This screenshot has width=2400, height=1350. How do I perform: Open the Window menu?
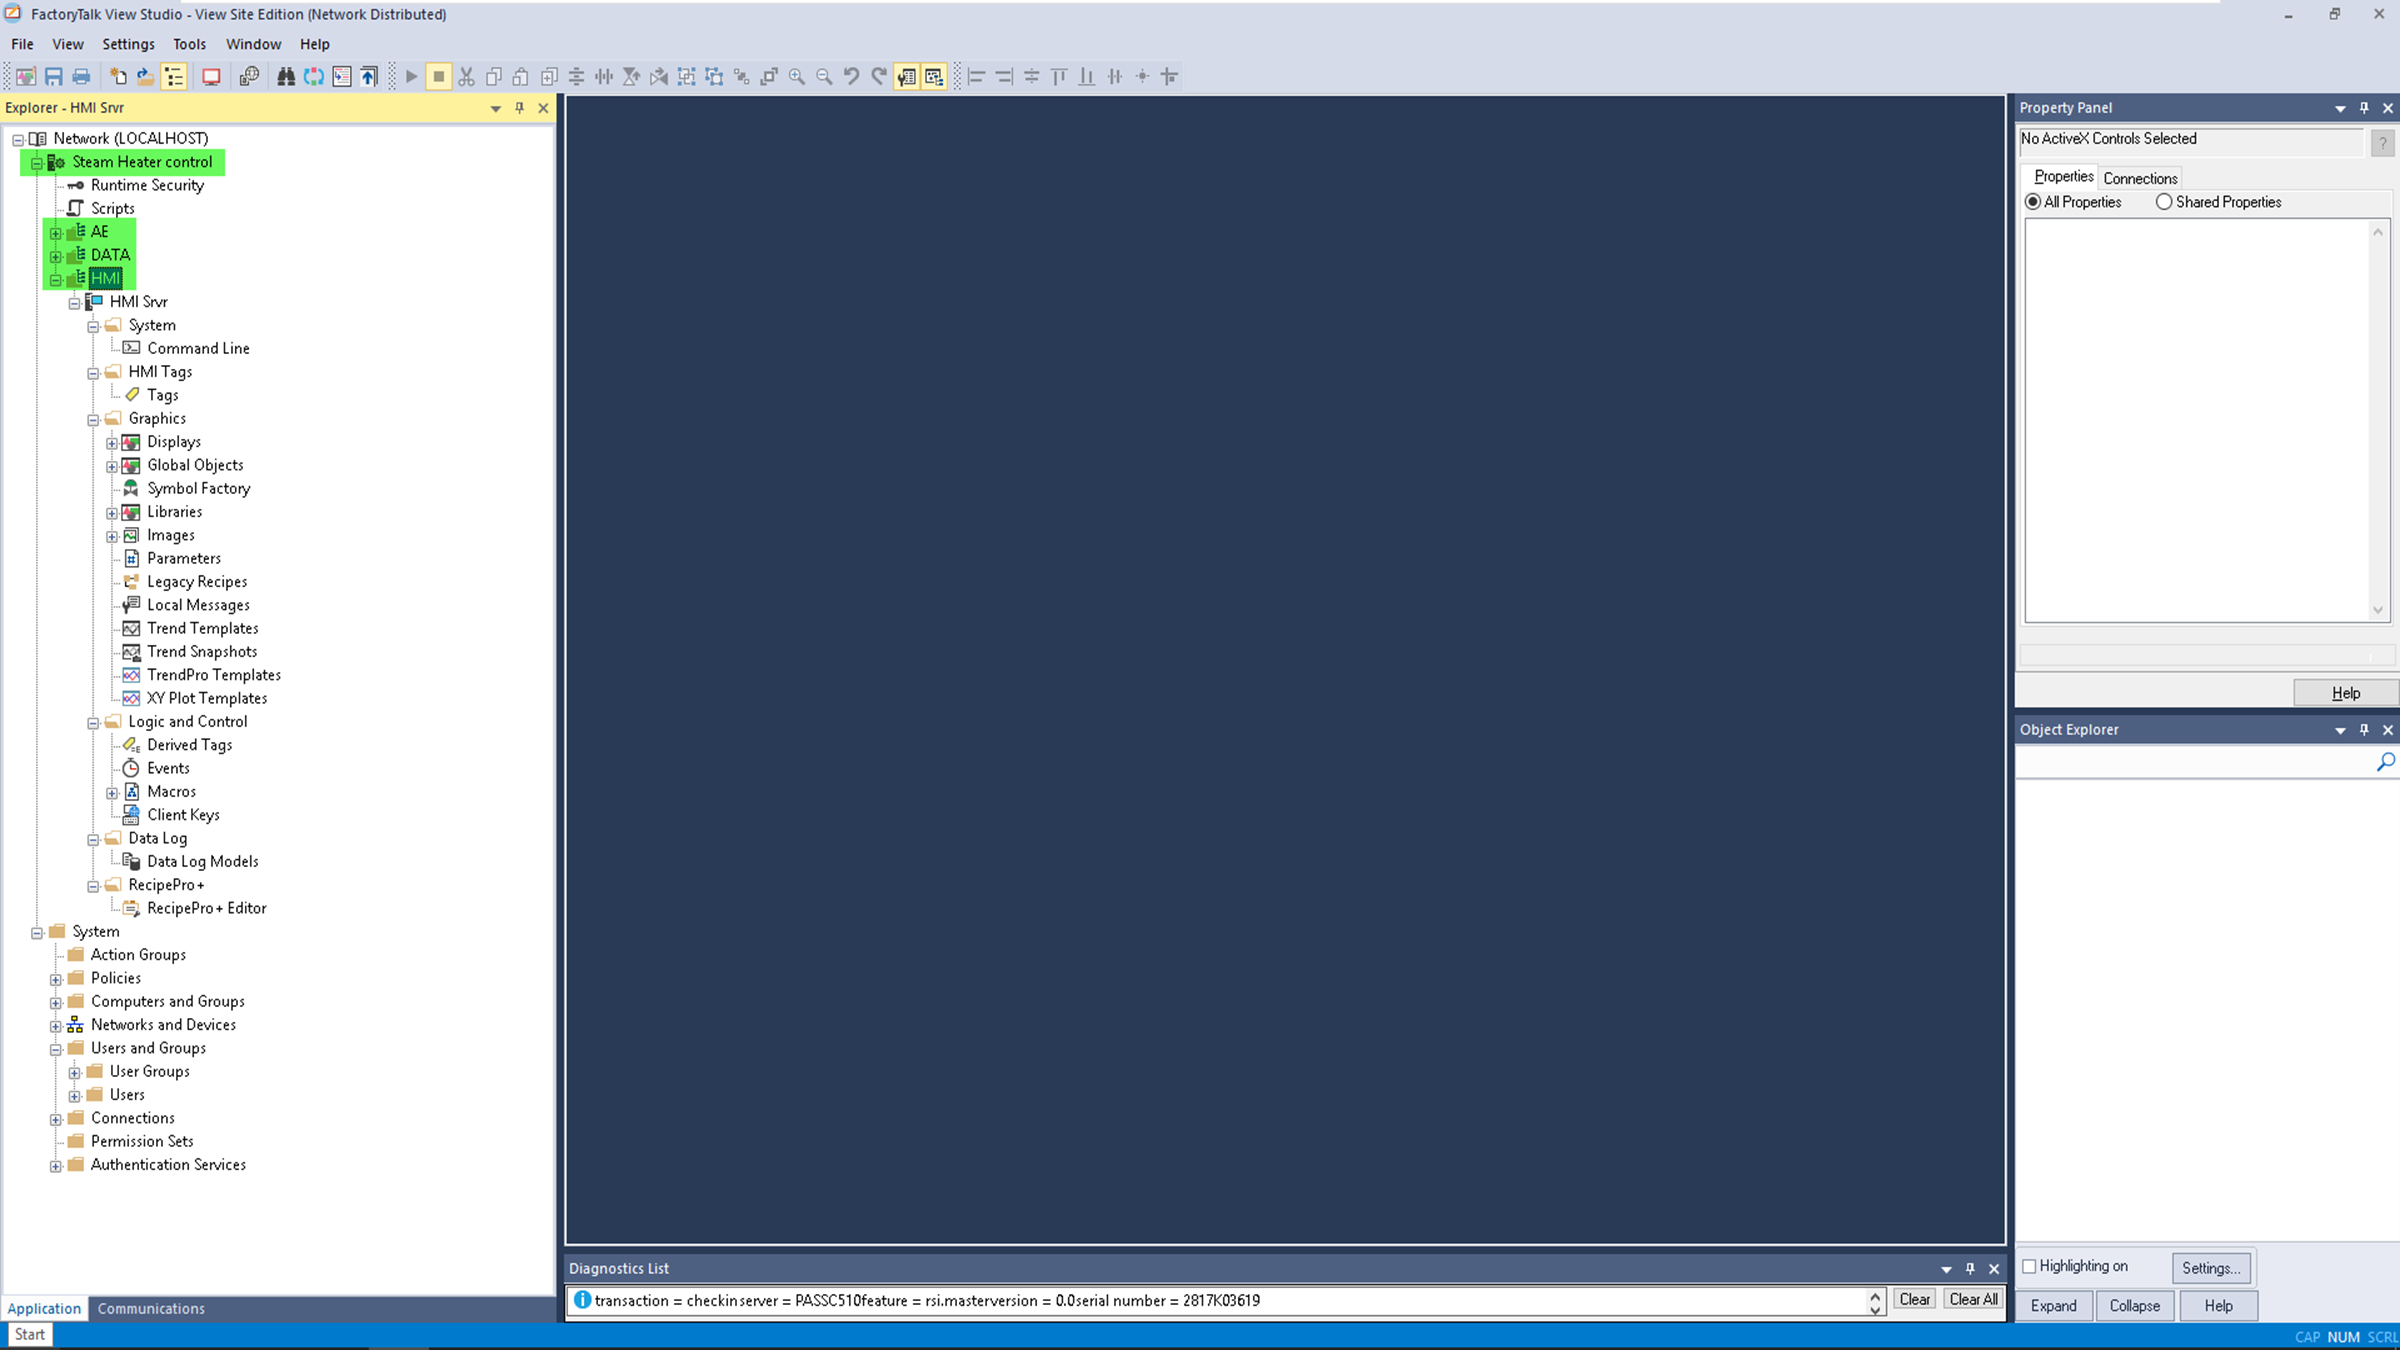click(x=253, y=44)
